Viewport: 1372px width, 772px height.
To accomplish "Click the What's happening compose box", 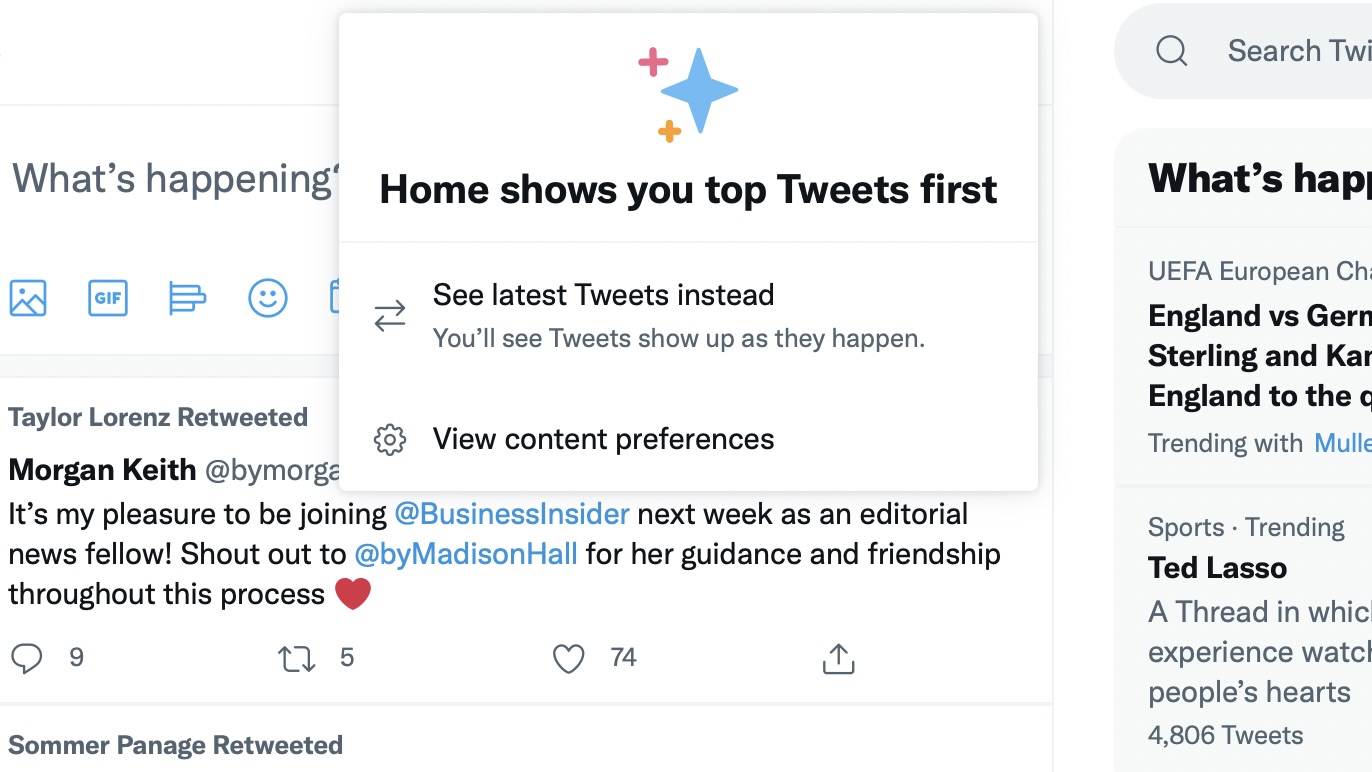I will (170, 179).
